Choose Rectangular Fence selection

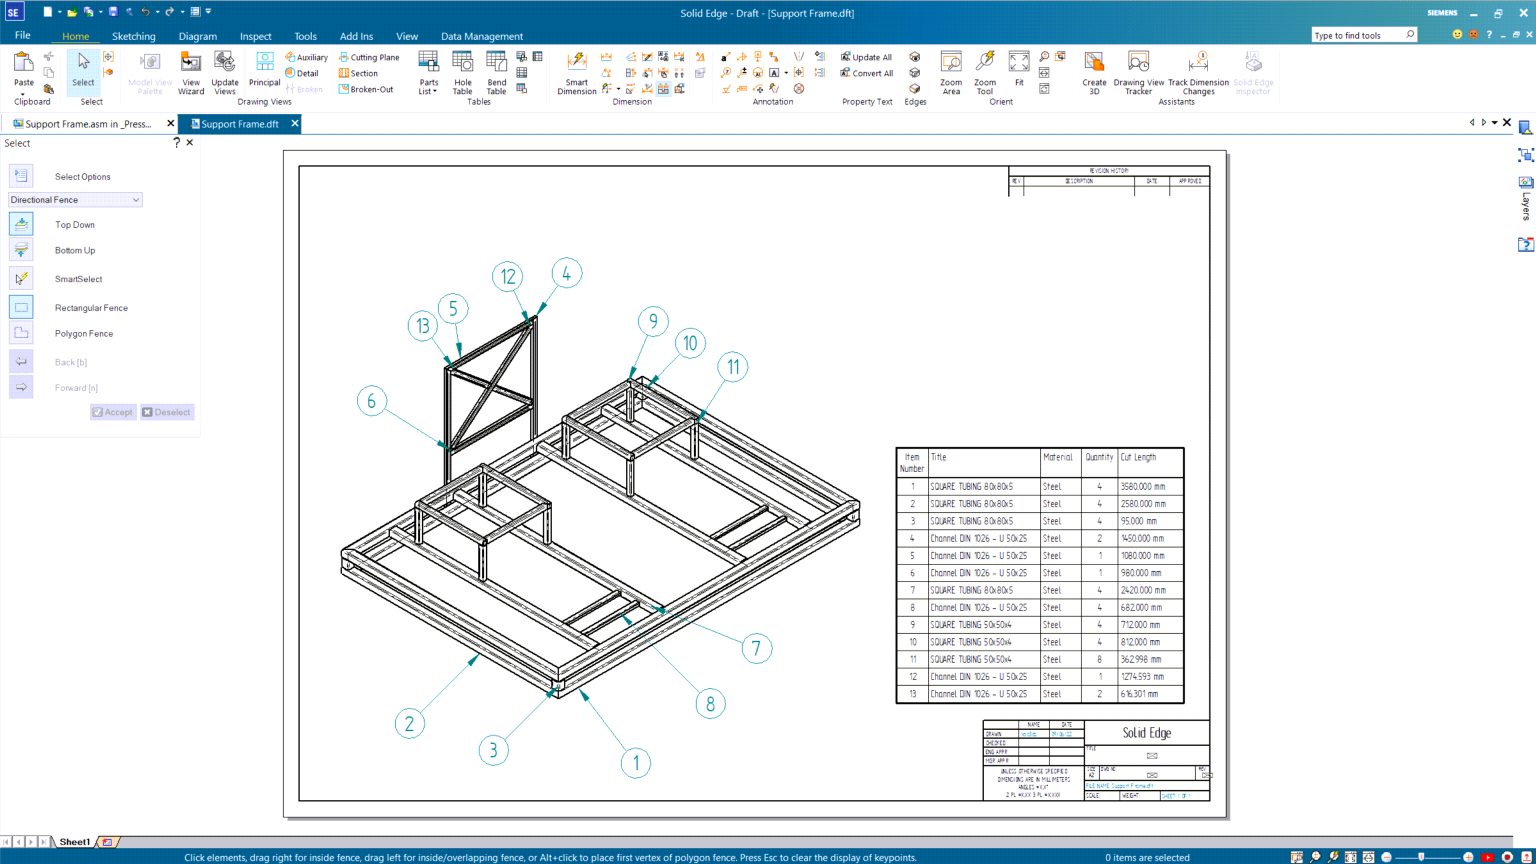22,307
